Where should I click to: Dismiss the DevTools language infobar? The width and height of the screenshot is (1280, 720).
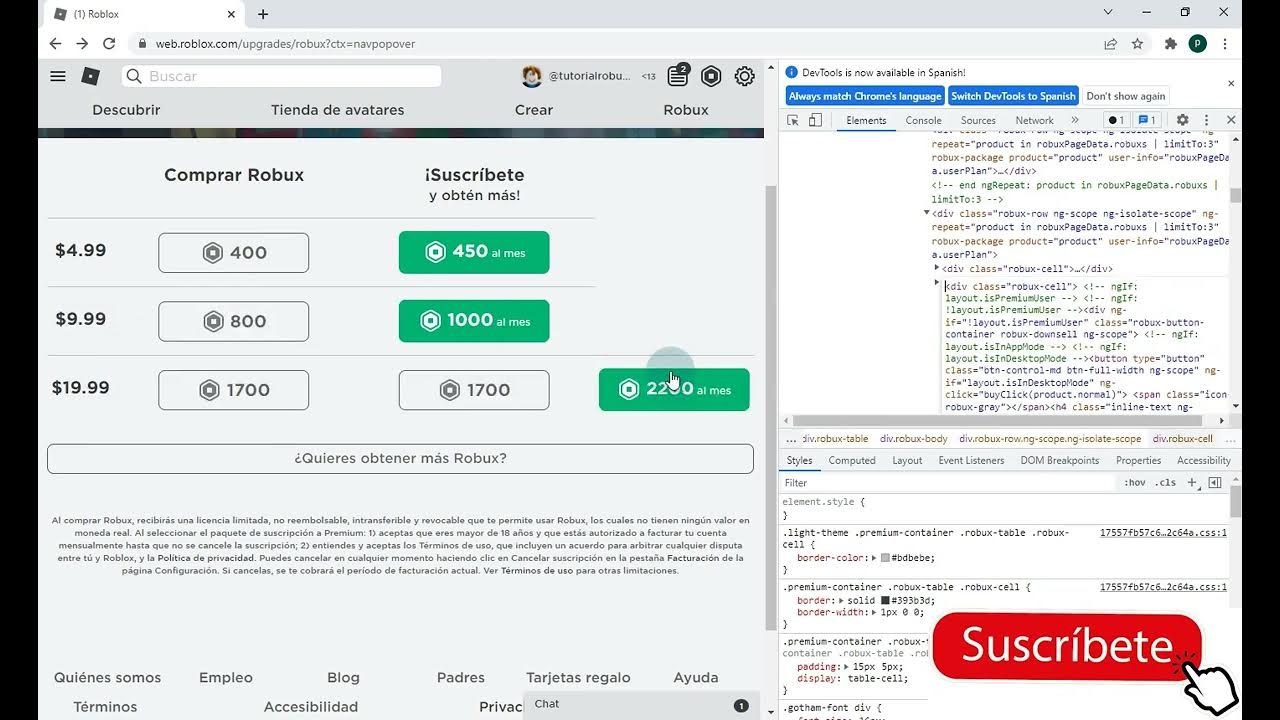[x=1231, y=84]
